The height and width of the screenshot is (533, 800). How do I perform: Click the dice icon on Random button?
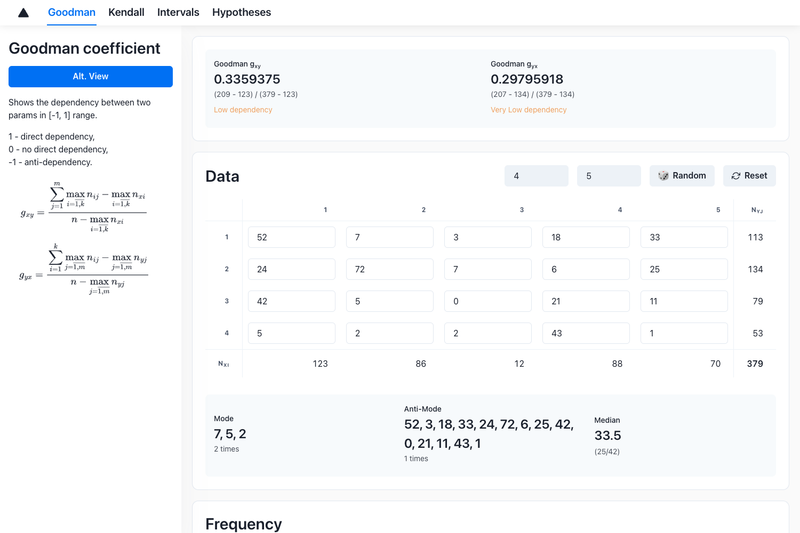pyautogui.click(x=663, y=175)
